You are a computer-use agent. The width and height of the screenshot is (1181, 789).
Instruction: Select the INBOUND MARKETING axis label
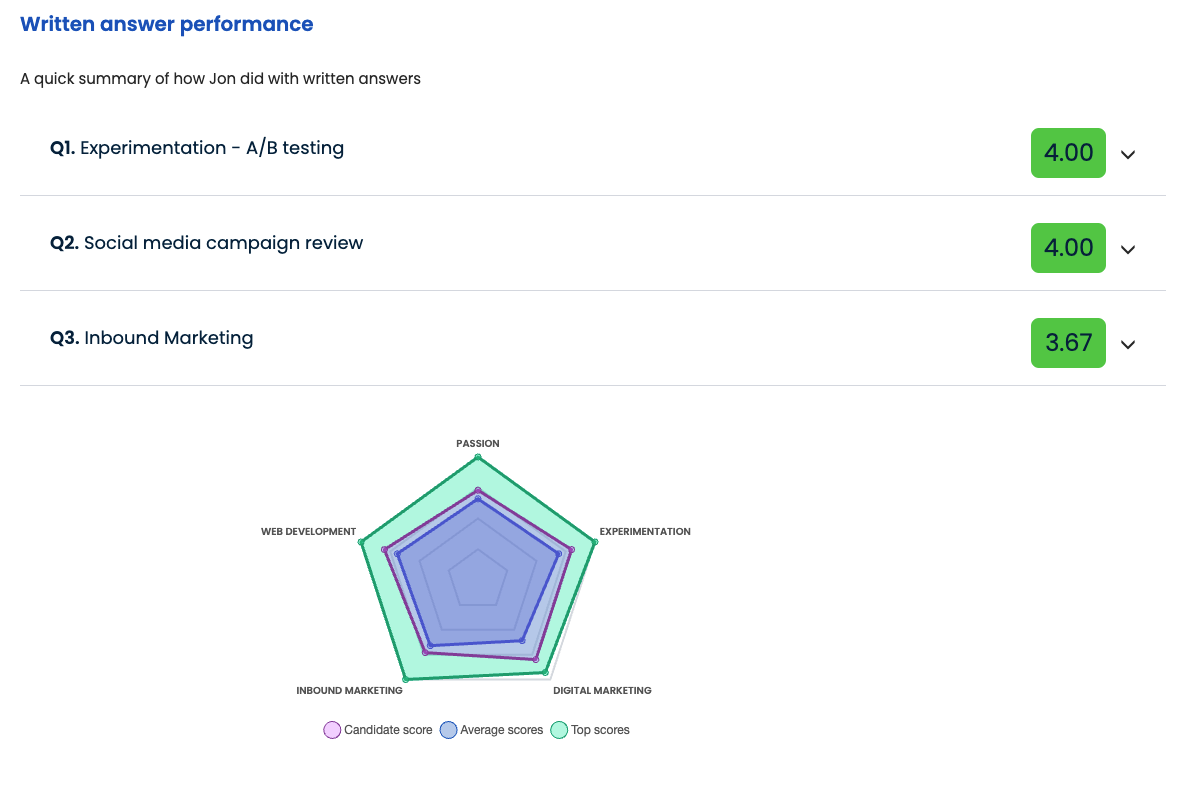tap(348, 690)
